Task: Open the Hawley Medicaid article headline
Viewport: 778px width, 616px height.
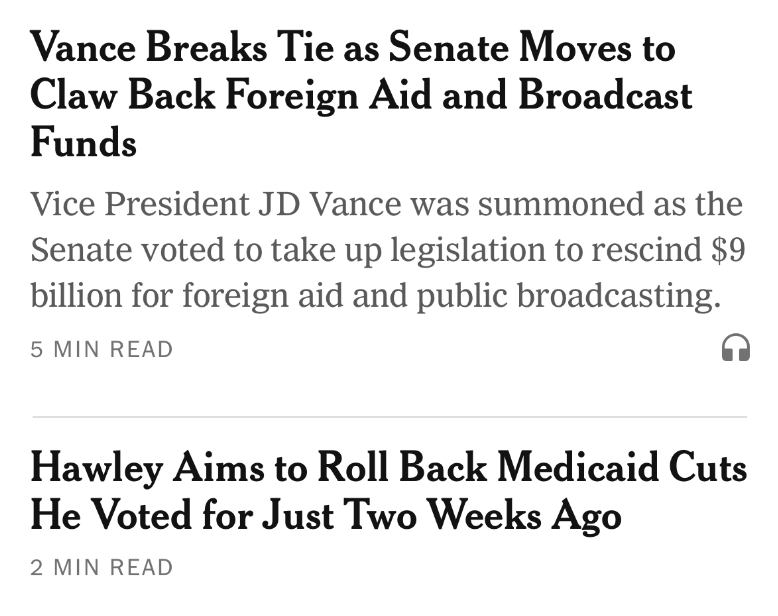Action: pos(388,491)
